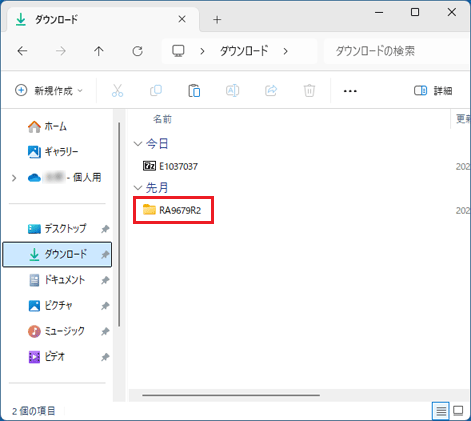
Task: Open ミュージック in the sidebar
Action: point(56,331)
